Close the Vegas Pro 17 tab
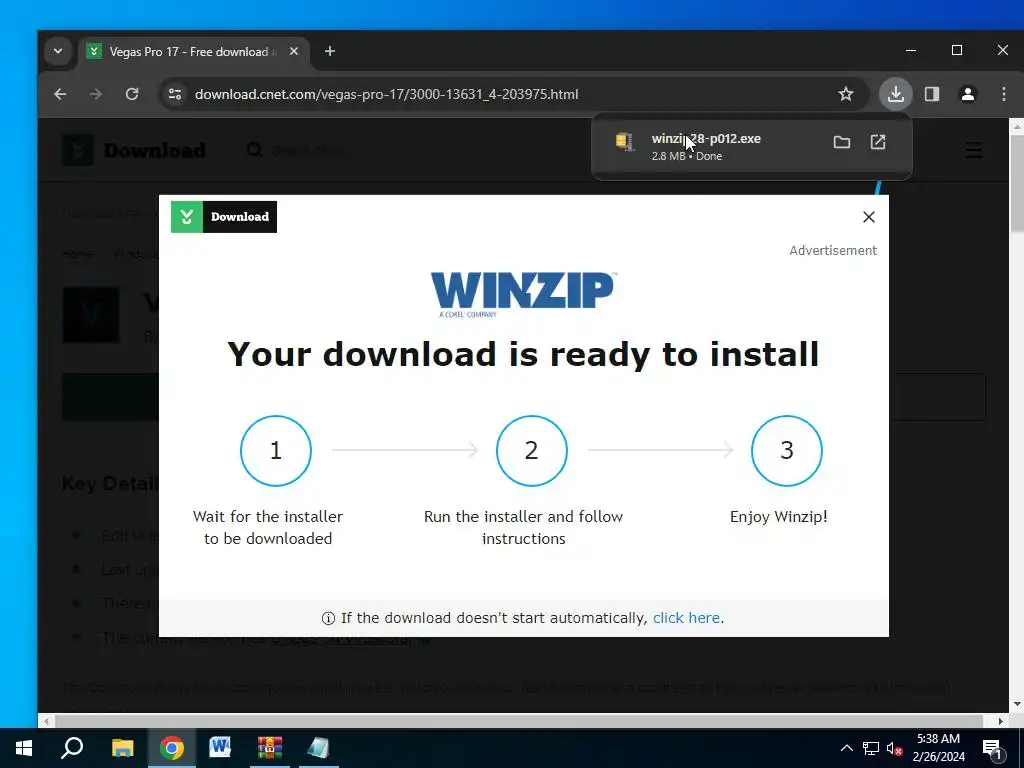This screenshot has width=1024, height=768. pos(294,51)
